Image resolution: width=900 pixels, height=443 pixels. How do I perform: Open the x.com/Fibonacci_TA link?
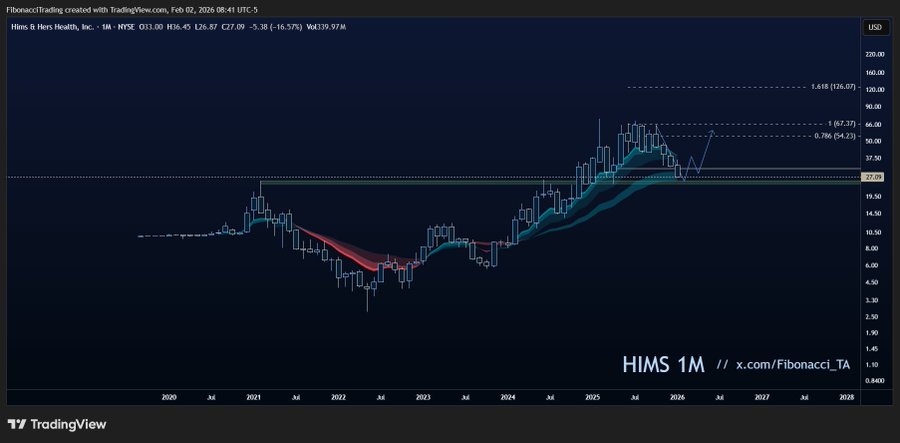click(x=792, y=365)
